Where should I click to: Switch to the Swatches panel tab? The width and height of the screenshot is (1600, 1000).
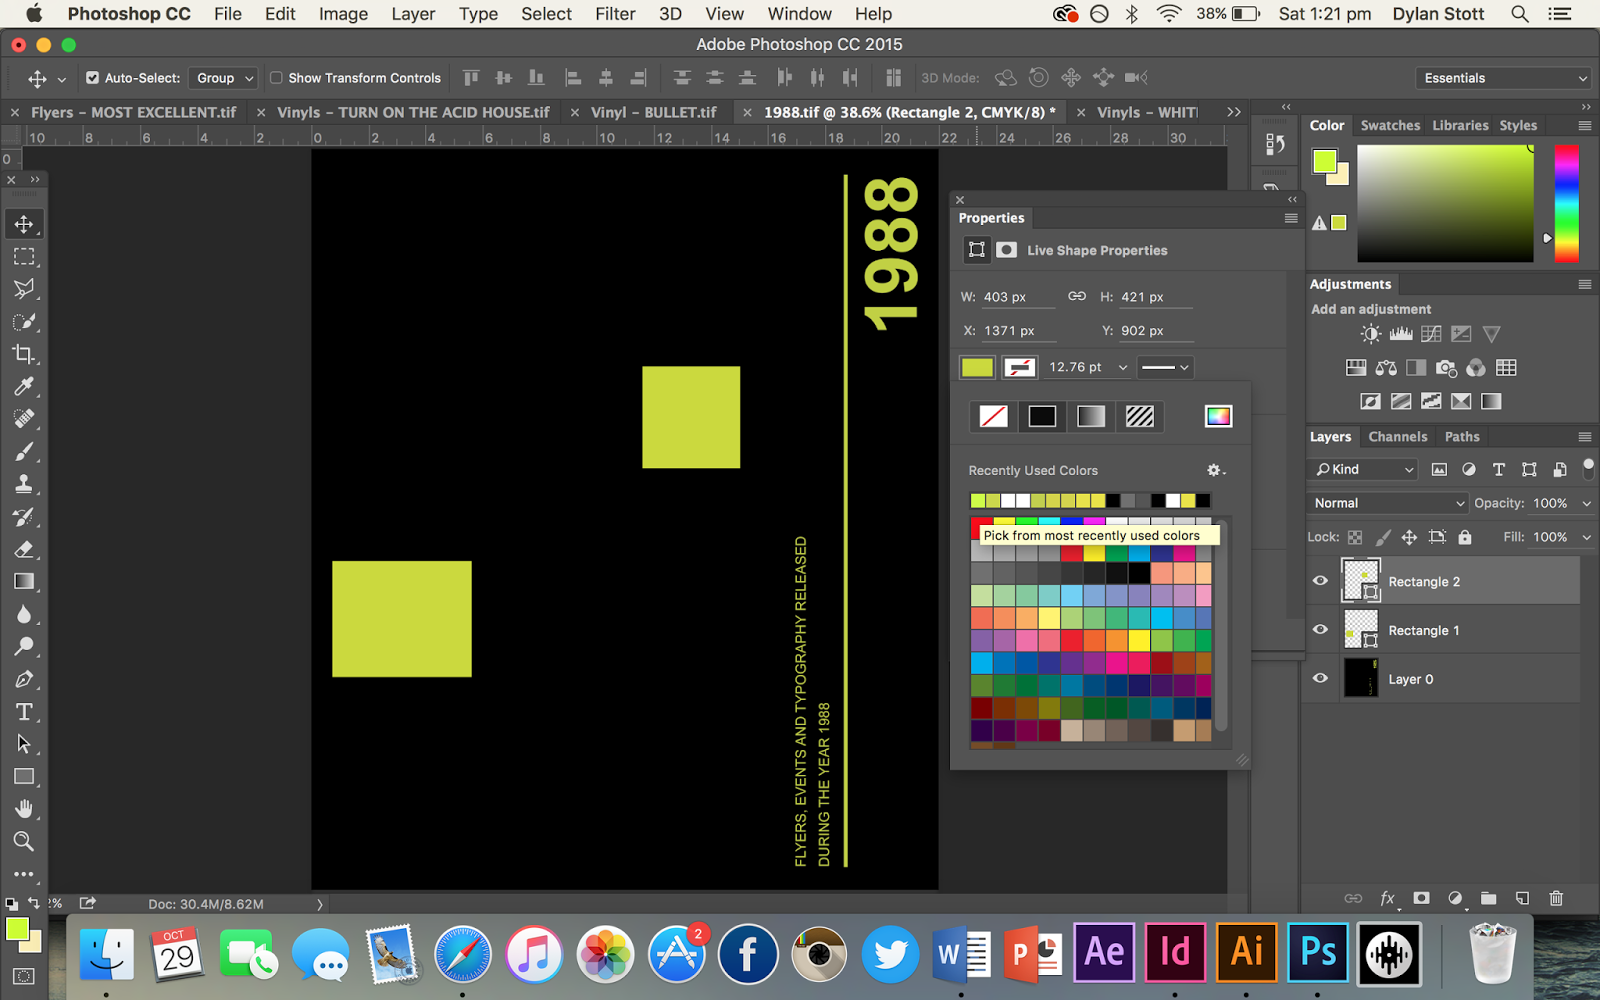click(x=1389, y=125)
